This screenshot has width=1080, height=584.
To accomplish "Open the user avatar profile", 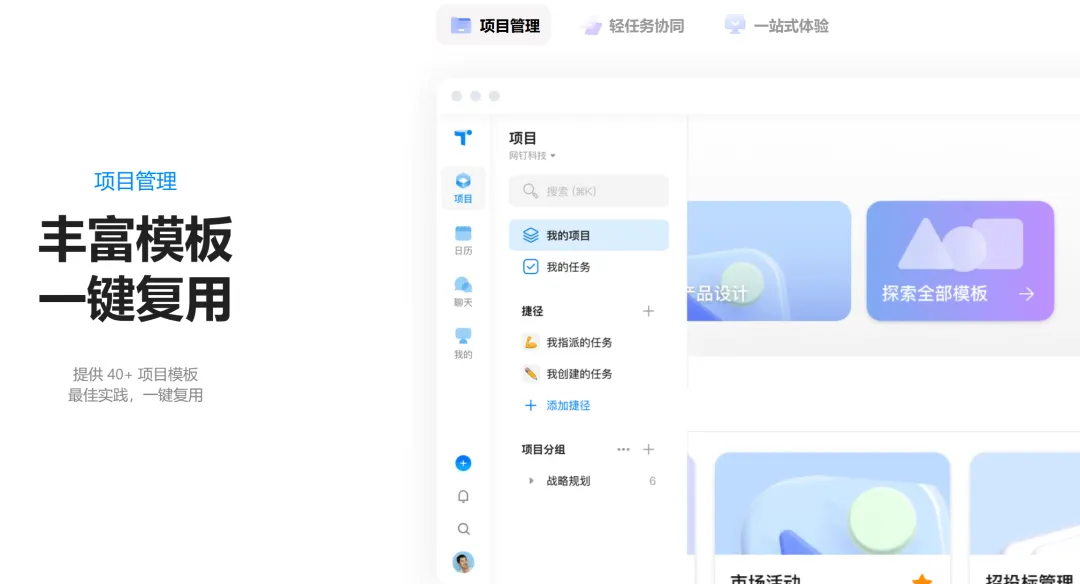I will click(x=463, y=562).
